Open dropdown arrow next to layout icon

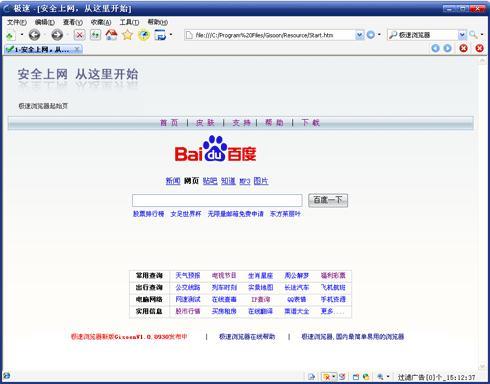[x=171, y=35]
